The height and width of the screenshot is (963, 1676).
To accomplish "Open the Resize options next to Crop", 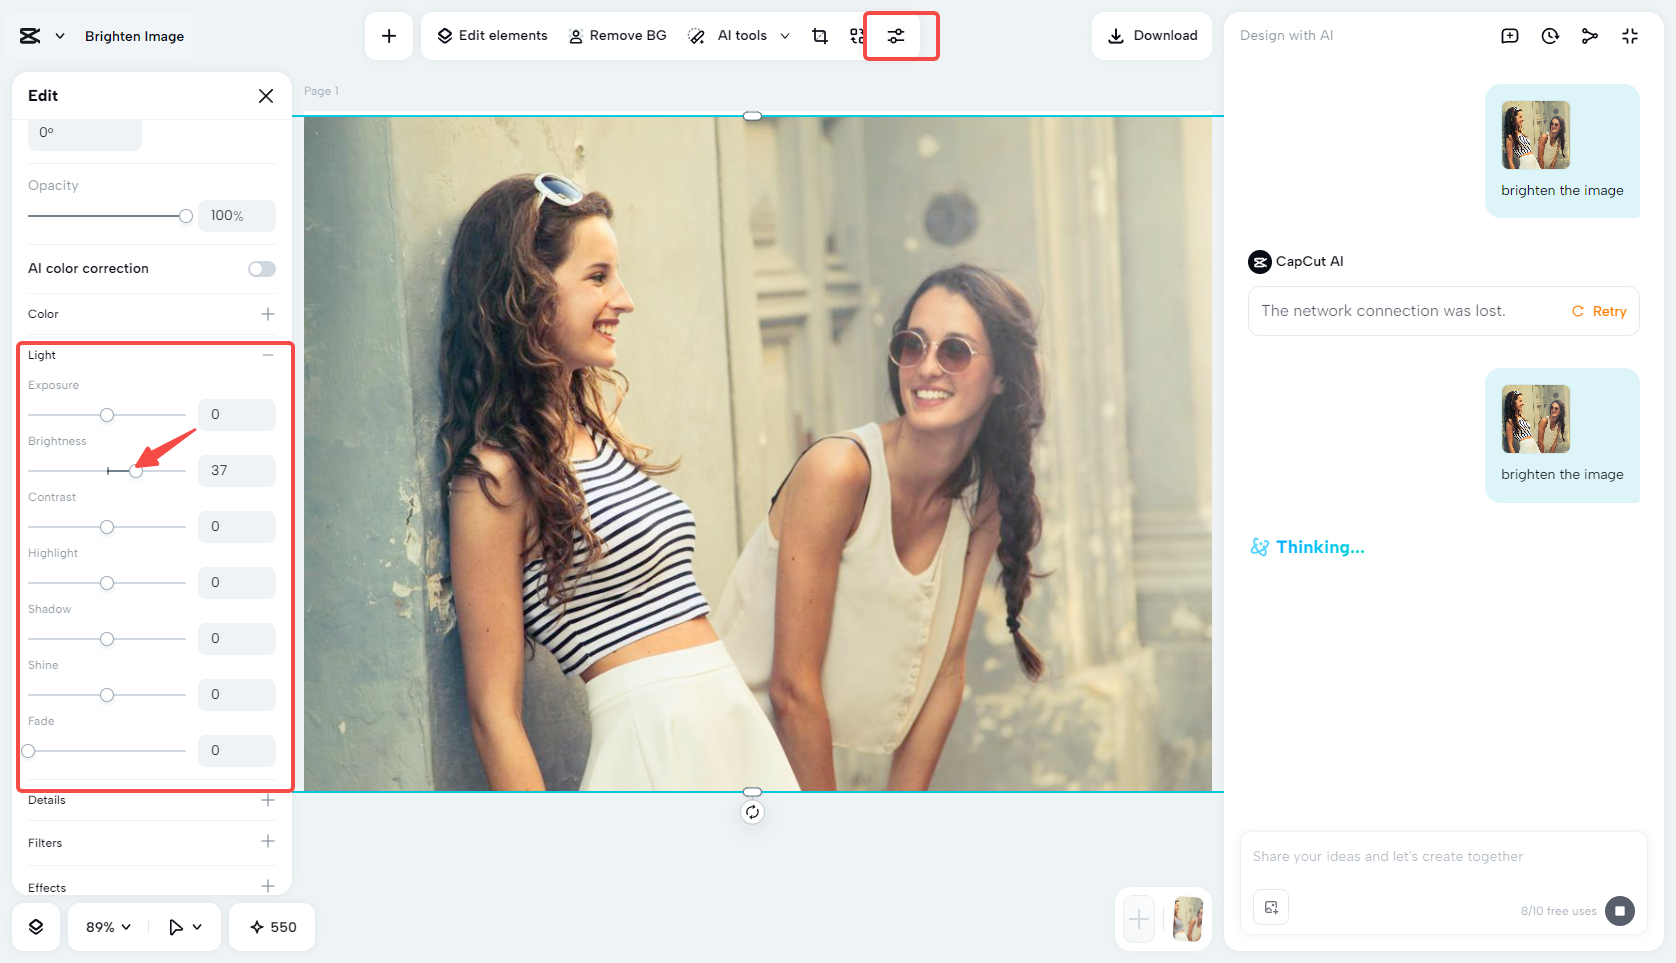I will point(857,36).
